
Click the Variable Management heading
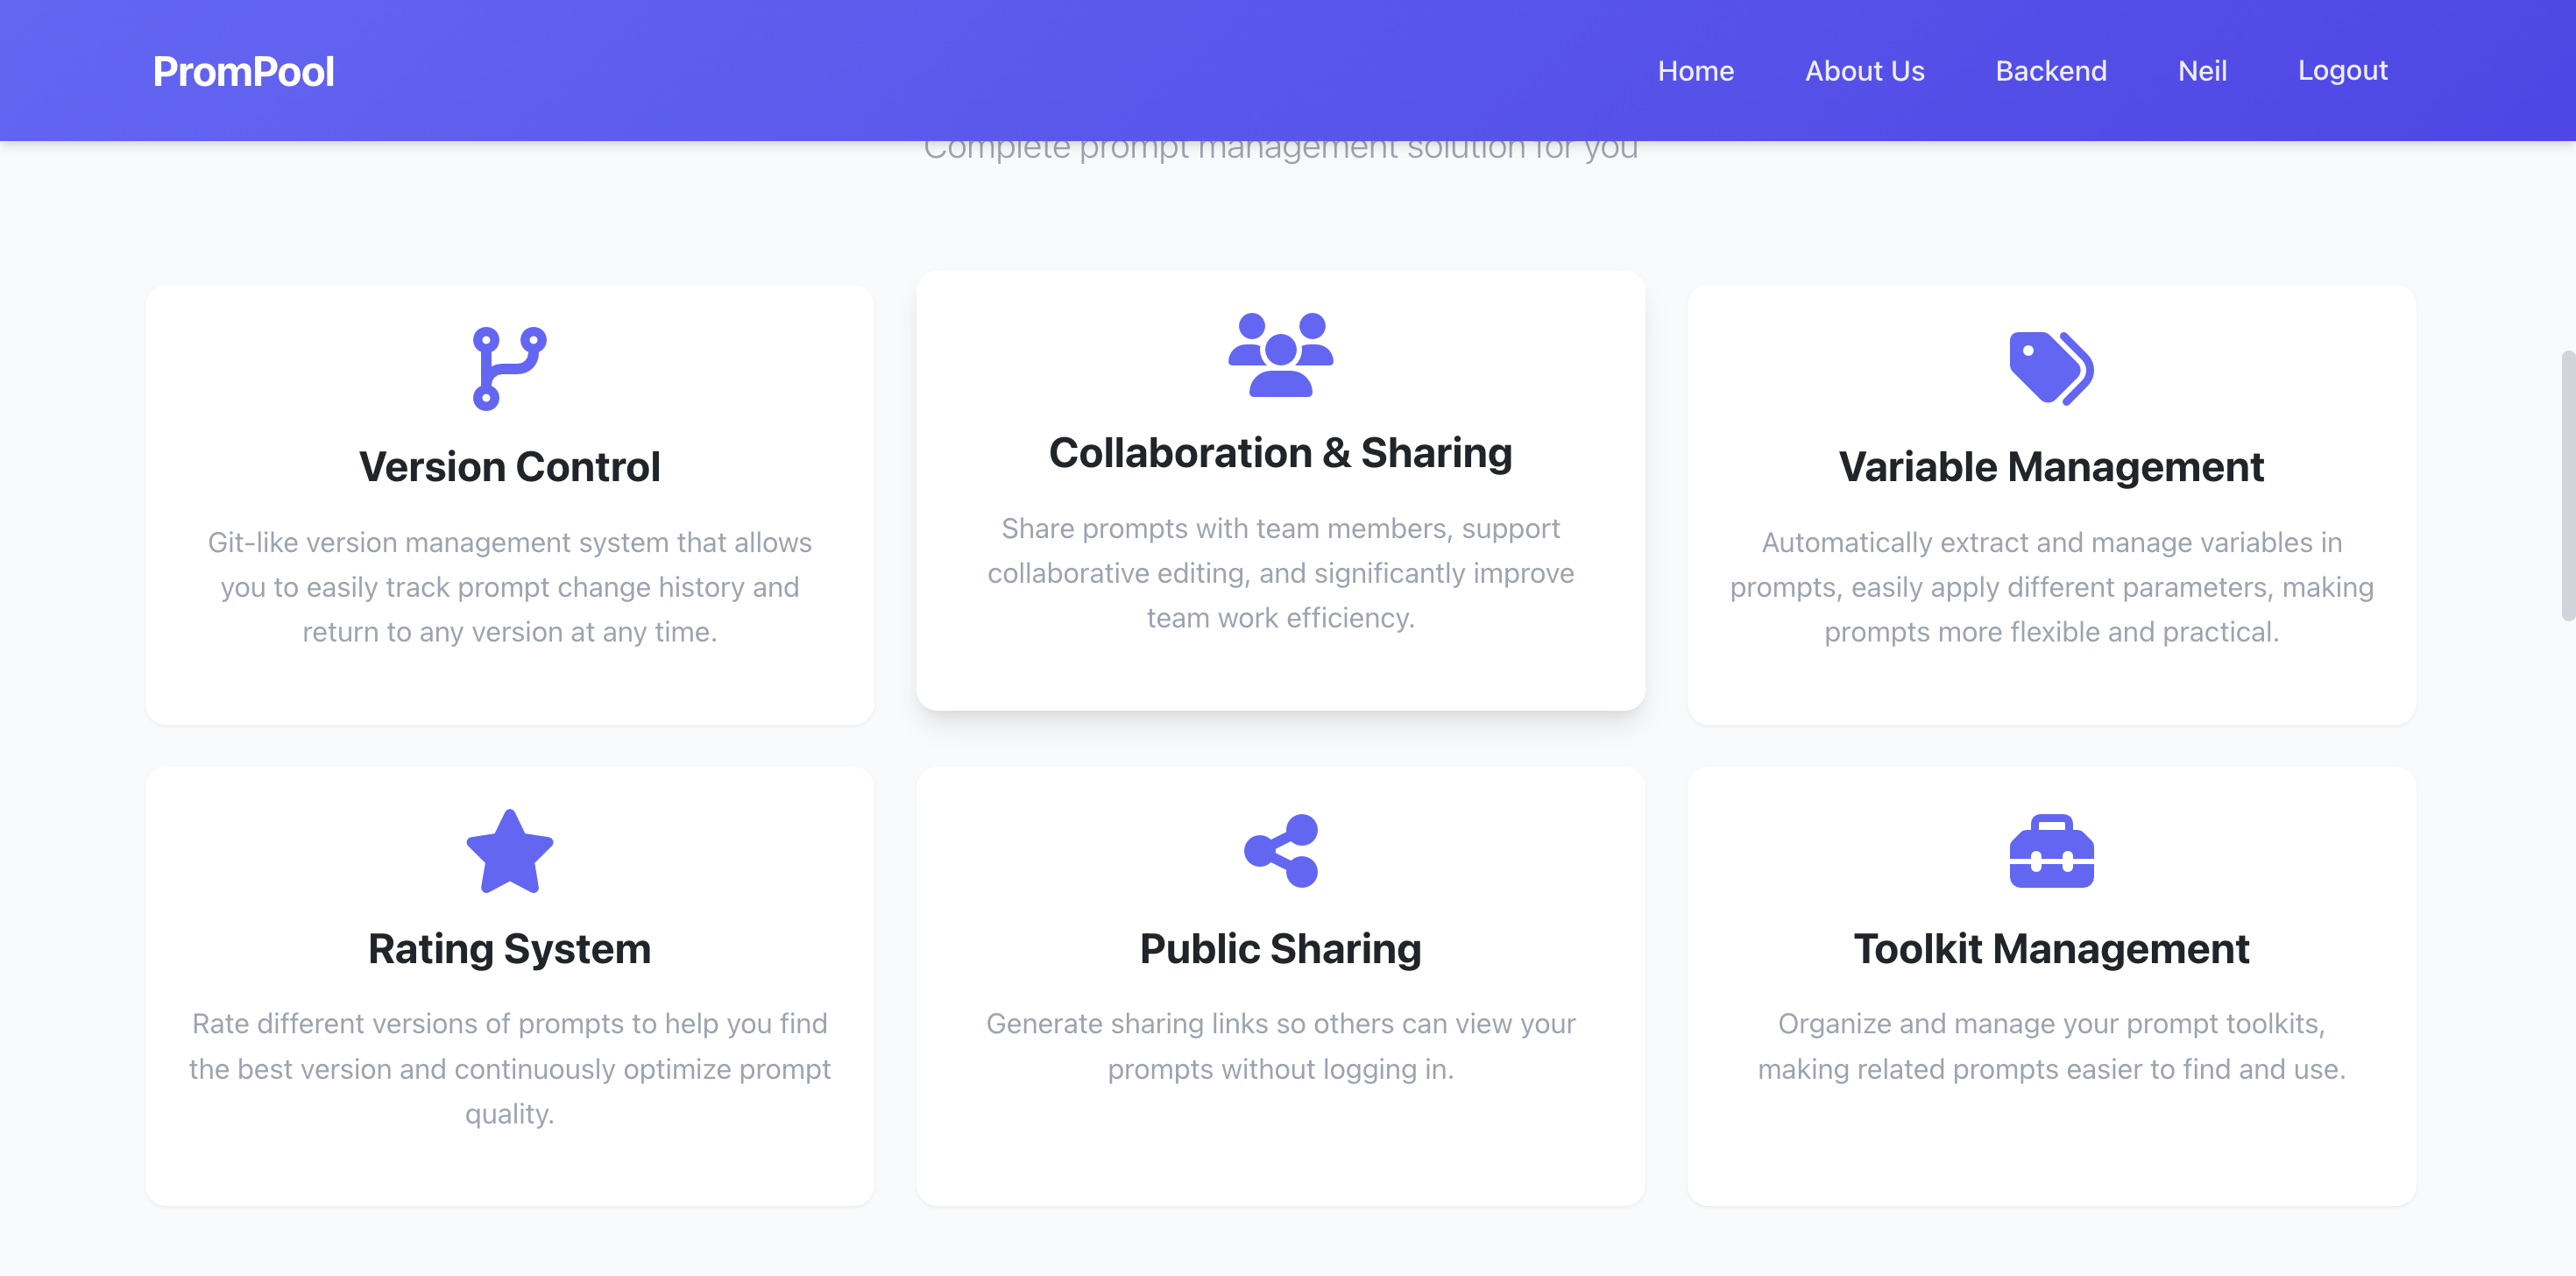pos(2050,467)
